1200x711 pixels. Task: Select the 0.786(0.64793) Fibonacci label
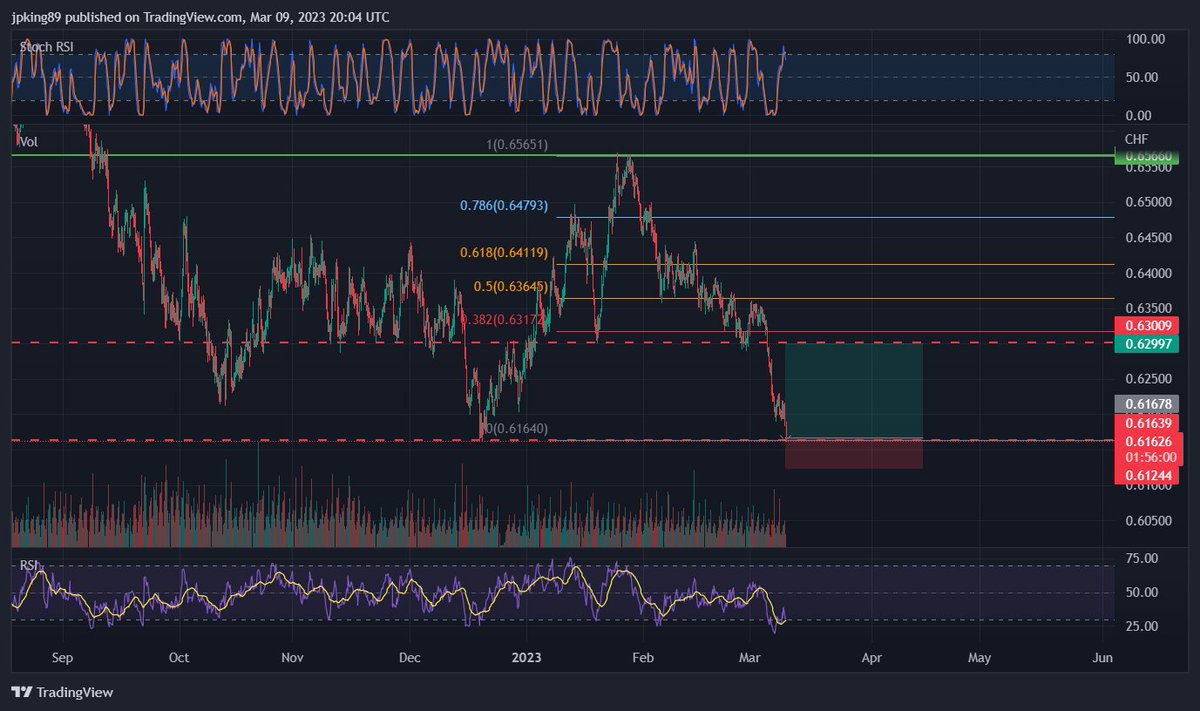[x=504, y=206]
